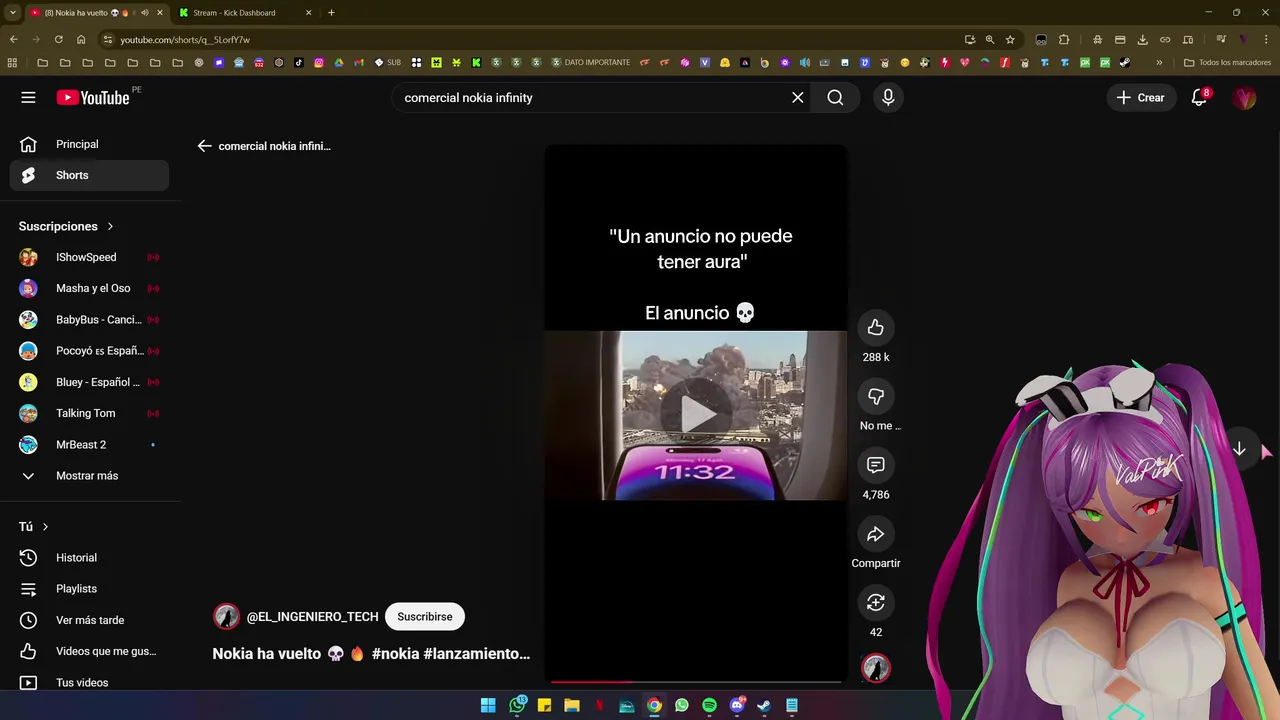Open the DATO IMPORTANTE bookmark
This screenshot has width=1280, height=720.
591,62
